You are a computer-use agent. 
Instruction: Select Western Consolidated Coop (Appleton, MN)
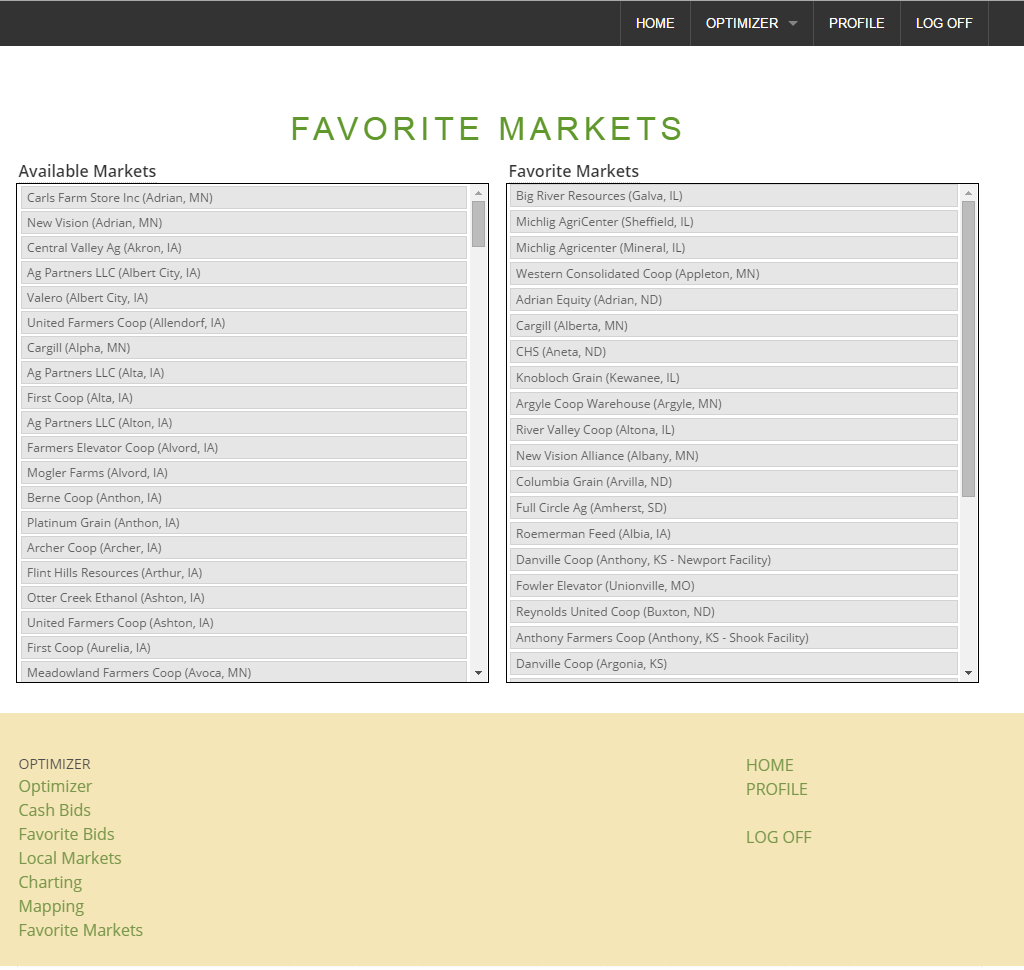(734, 274)
